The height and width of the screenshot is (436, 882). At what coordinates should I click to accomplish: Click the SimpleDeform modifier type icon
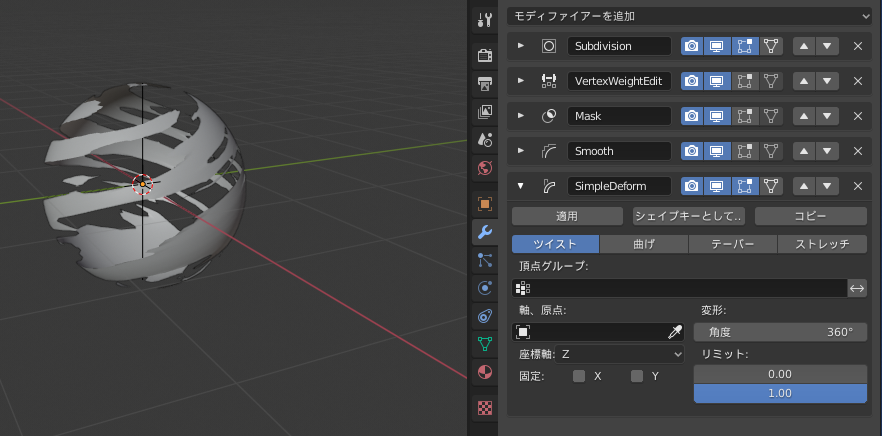548,186
